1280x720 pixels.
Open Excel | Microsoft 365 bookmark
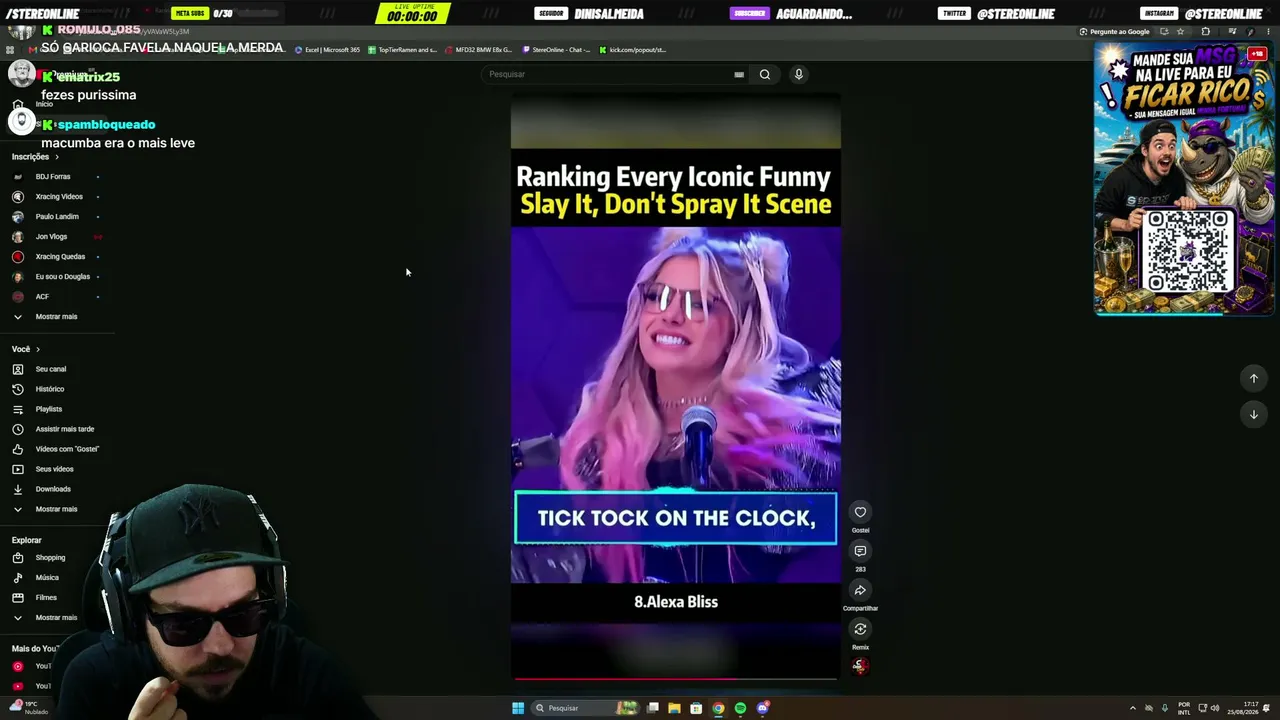[x=327, y=50]
